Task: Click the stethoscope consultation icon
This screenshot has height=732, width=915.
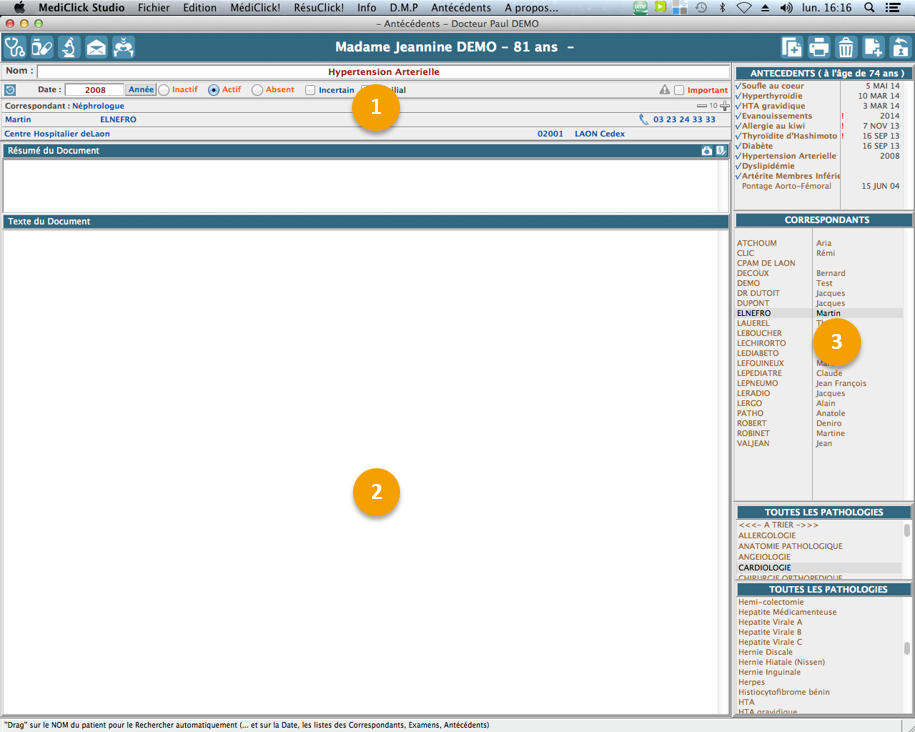Action: coord(15,47)
